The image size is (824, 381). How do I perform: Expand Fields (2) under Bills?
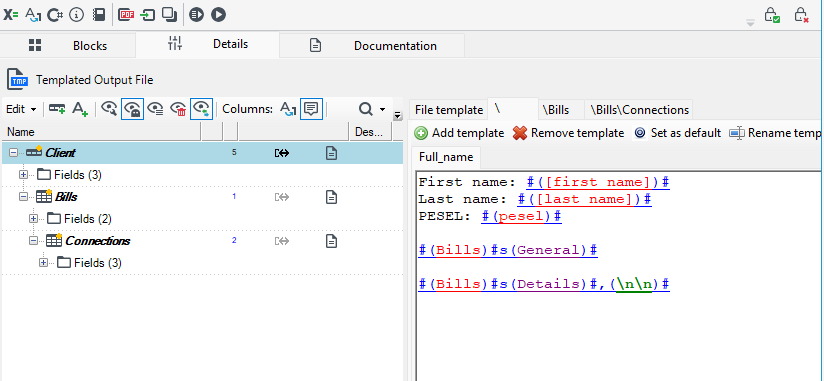coord(33,219)
